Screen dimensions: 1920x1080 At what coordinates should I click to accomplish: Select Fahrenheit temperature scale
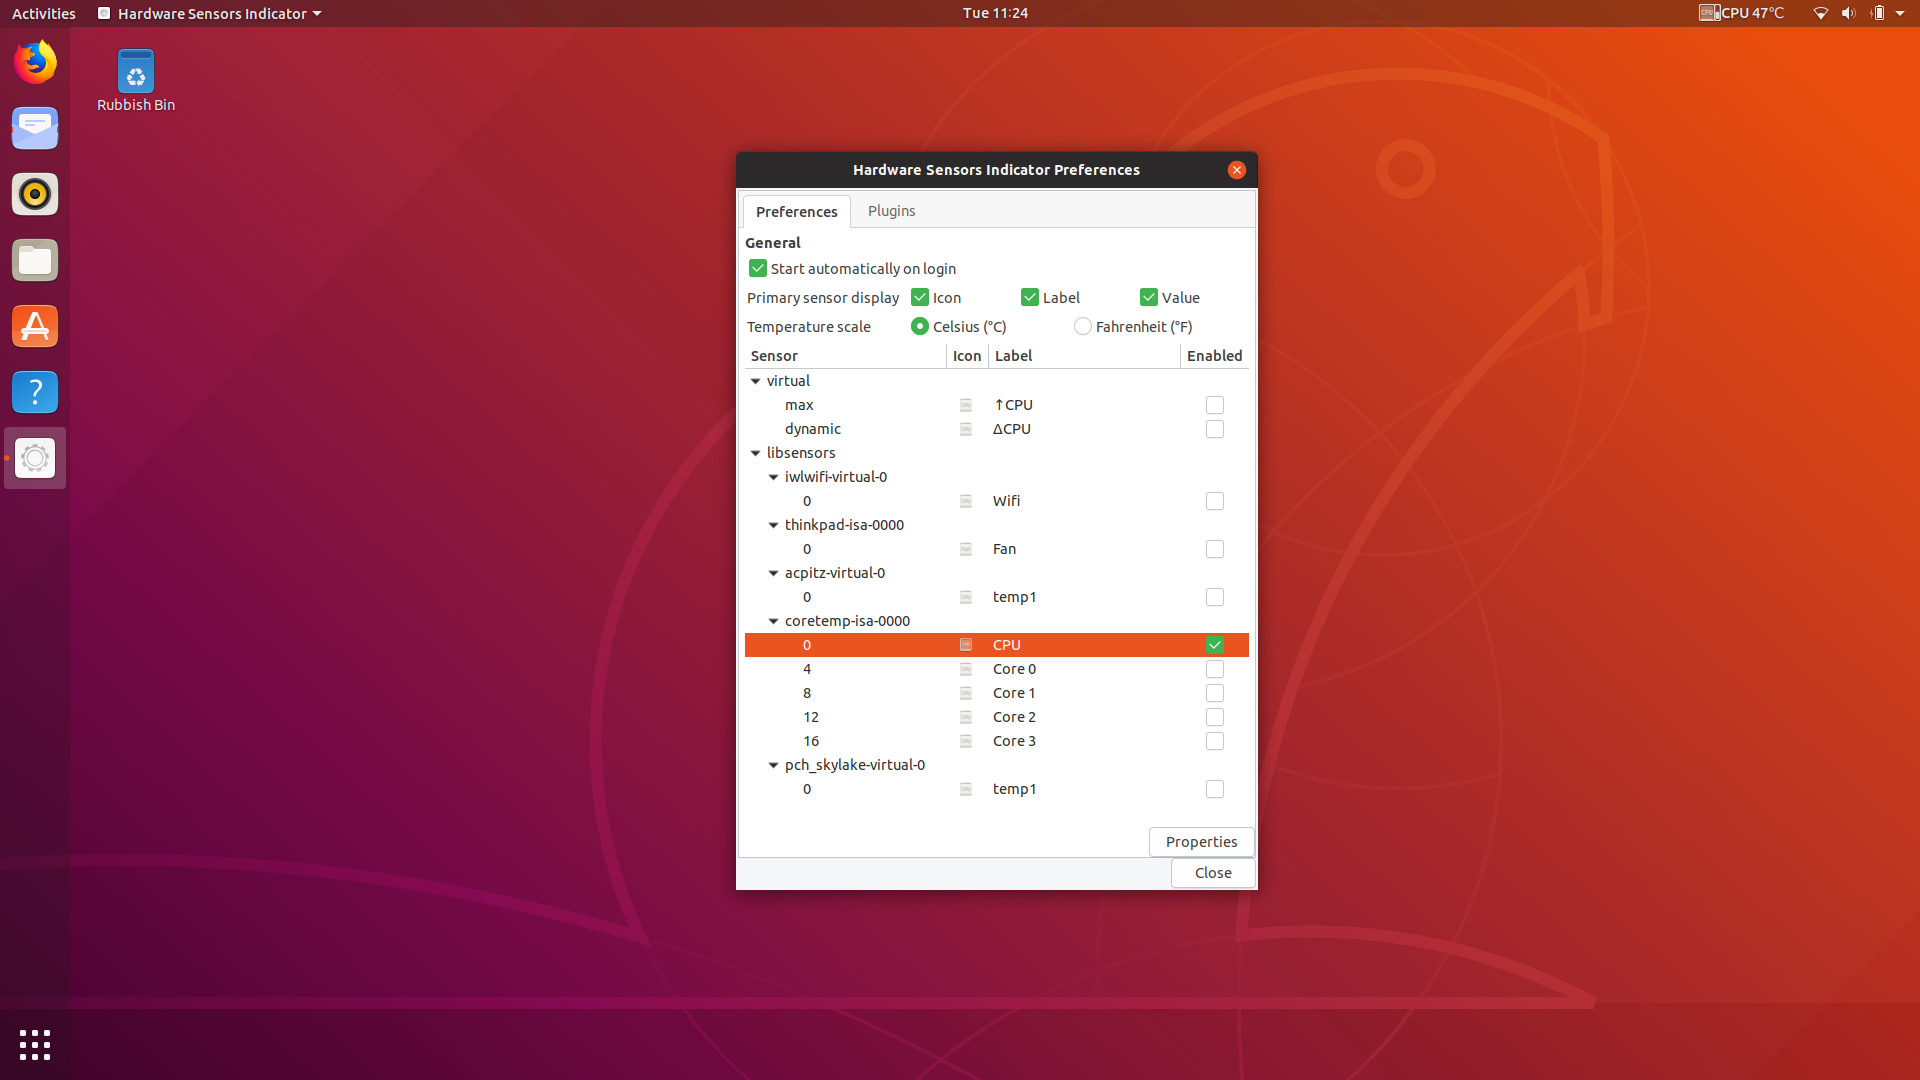[x=1083, y=326]
